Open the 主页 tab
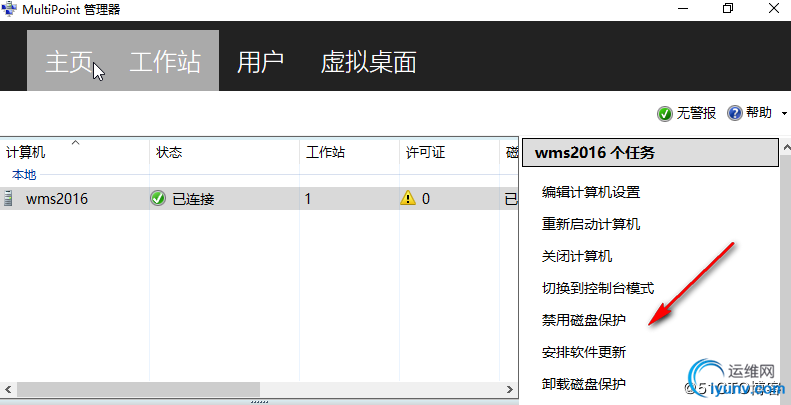791x405 pixels. (x=69, y=63)
